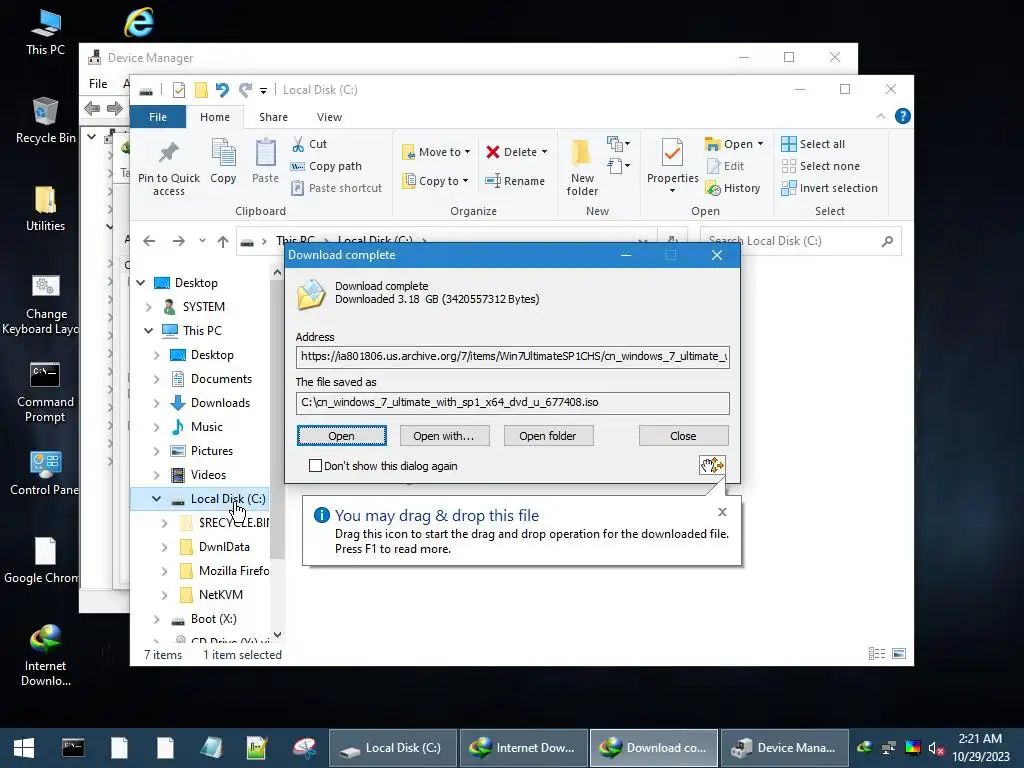
Task: Select Command Prompt desktop icon
Action: 45,392
